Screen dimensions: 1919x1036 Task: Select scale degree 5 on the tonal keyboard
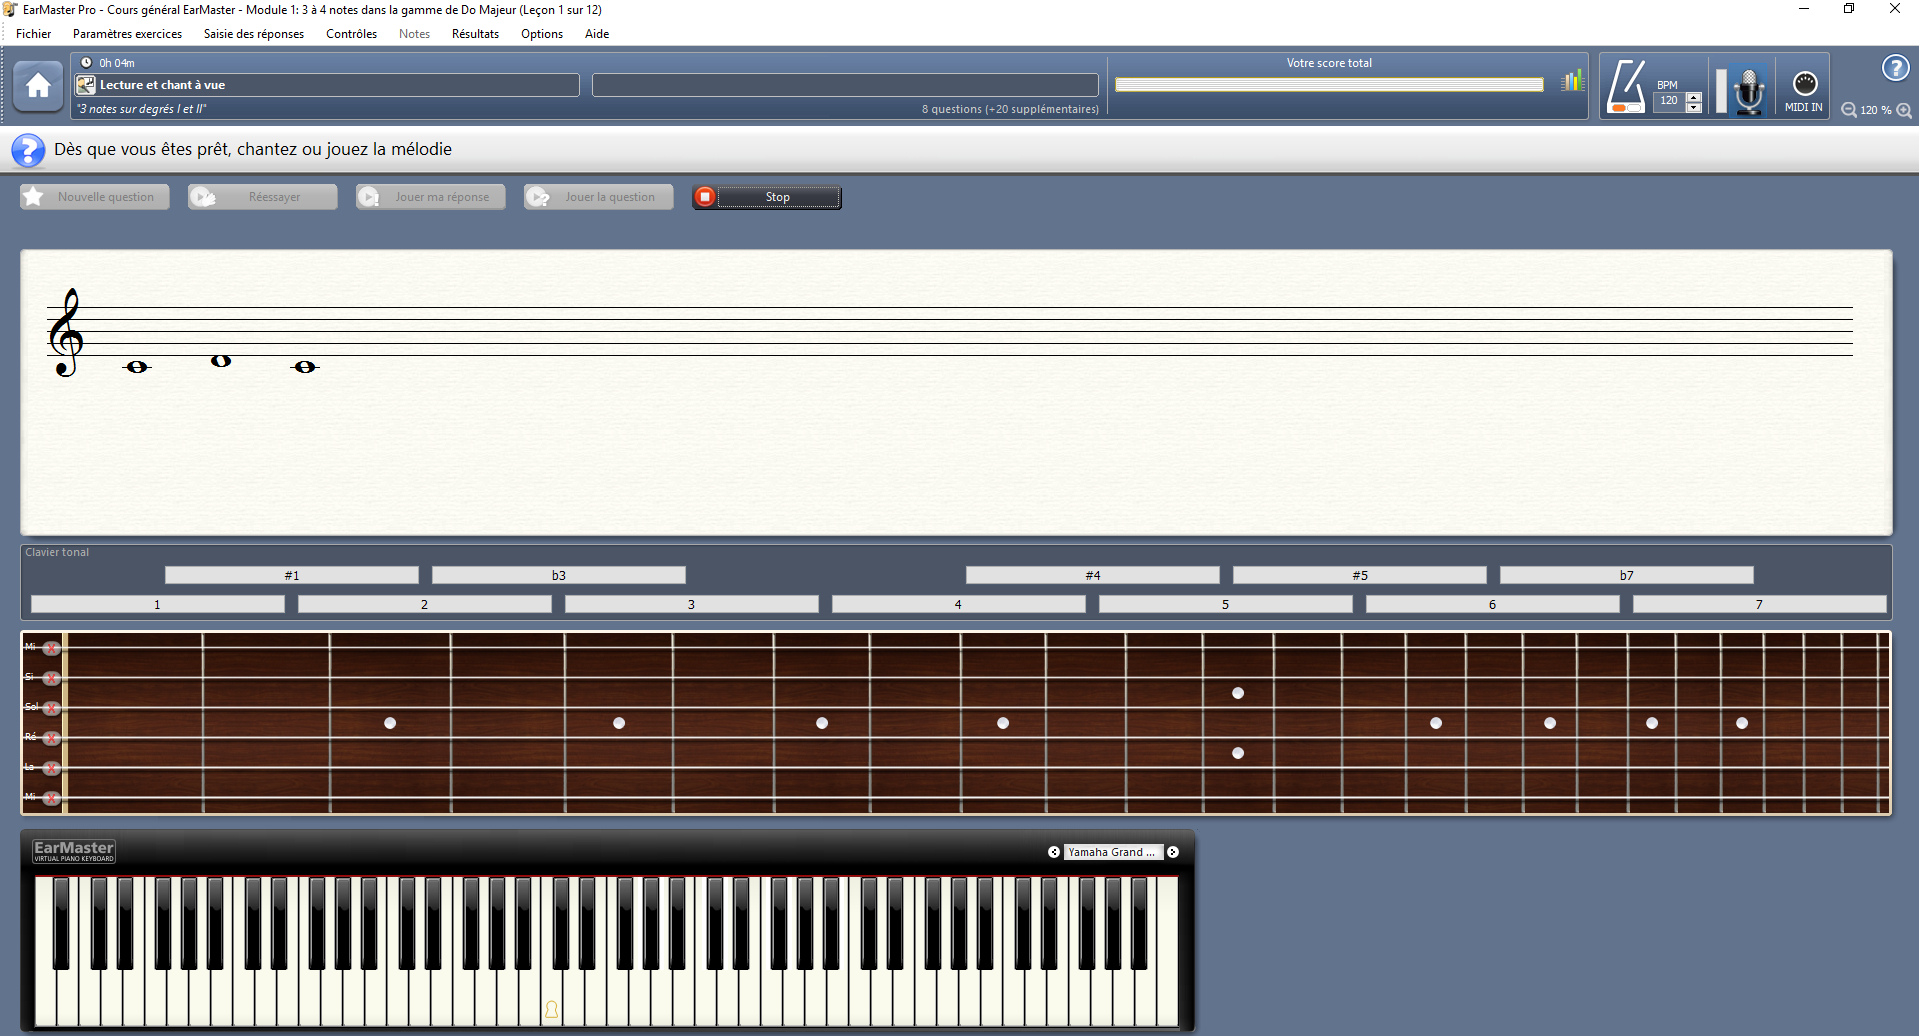[x=1226, y=604]
